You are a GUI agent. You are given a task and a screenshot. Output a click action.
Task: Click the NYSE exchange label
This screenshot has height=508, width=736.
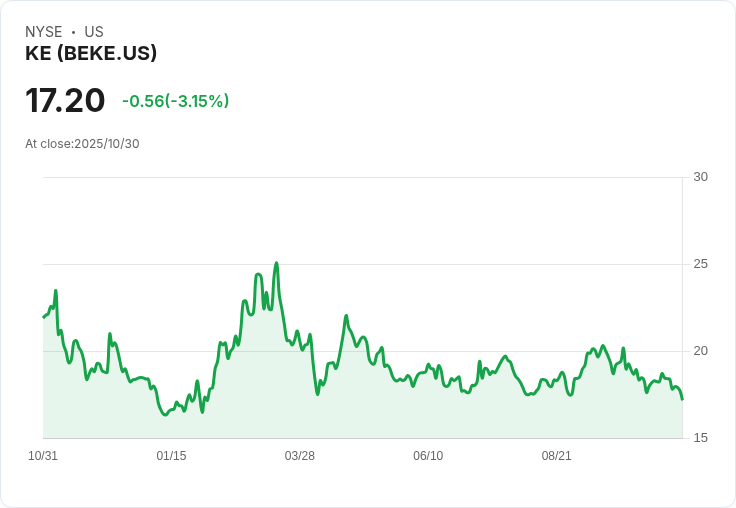[43, 32]
